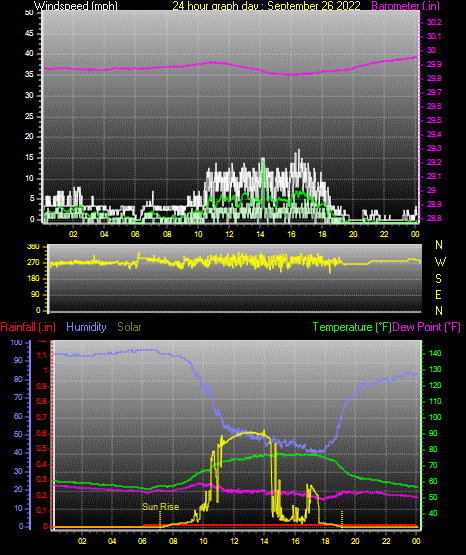
Task: Click hour 08 under the bottom chart
Action: coord(173,541)
